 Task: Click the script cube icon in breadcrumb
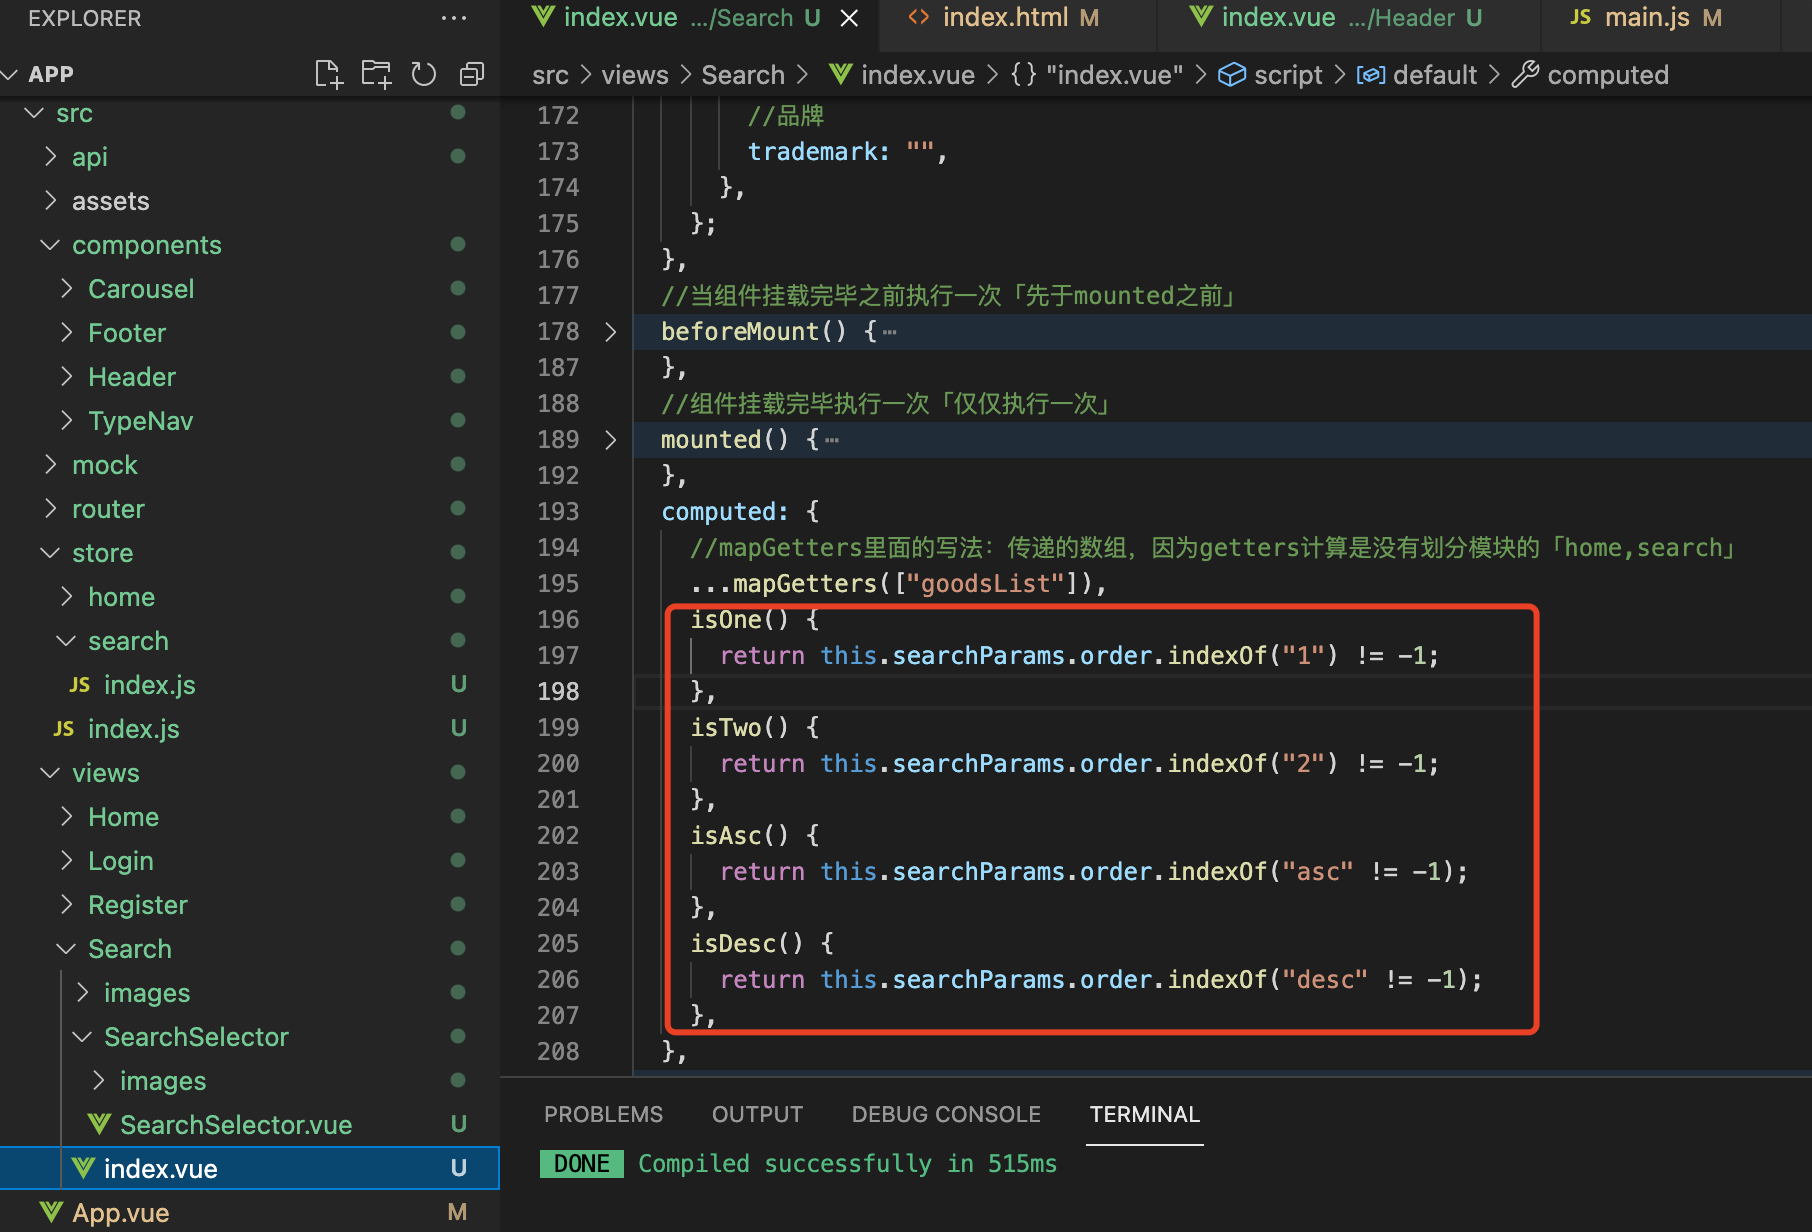point(1232,75)
